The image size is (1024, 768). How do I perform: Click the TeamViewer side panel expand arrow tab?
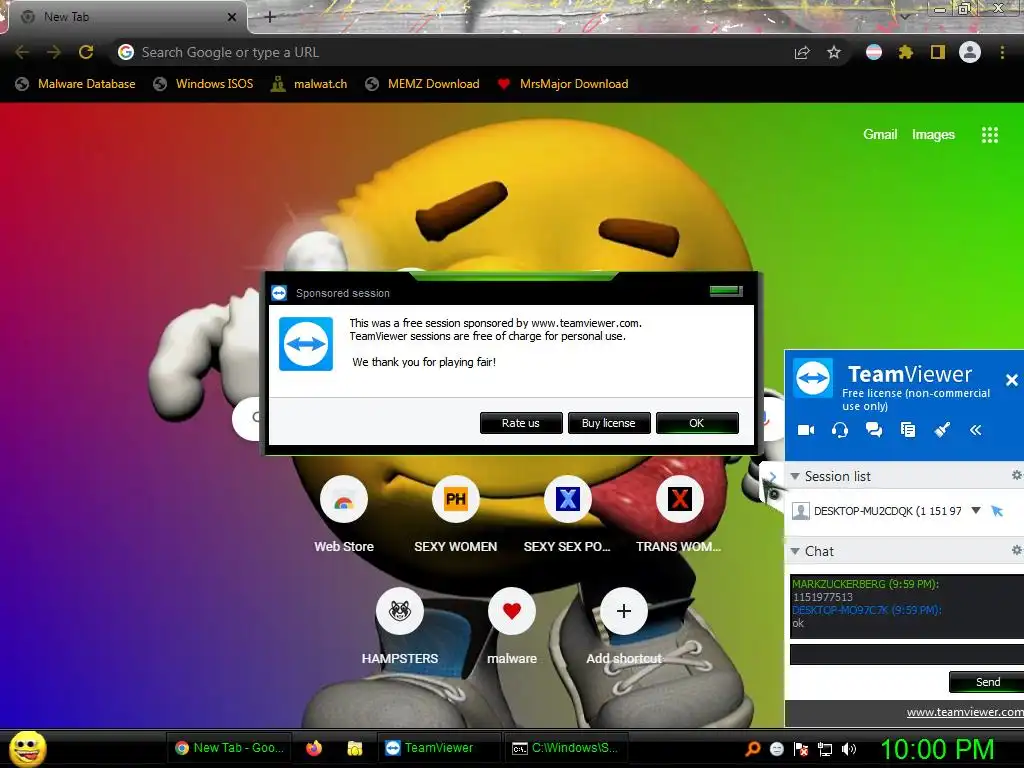[x=772, y=477]
